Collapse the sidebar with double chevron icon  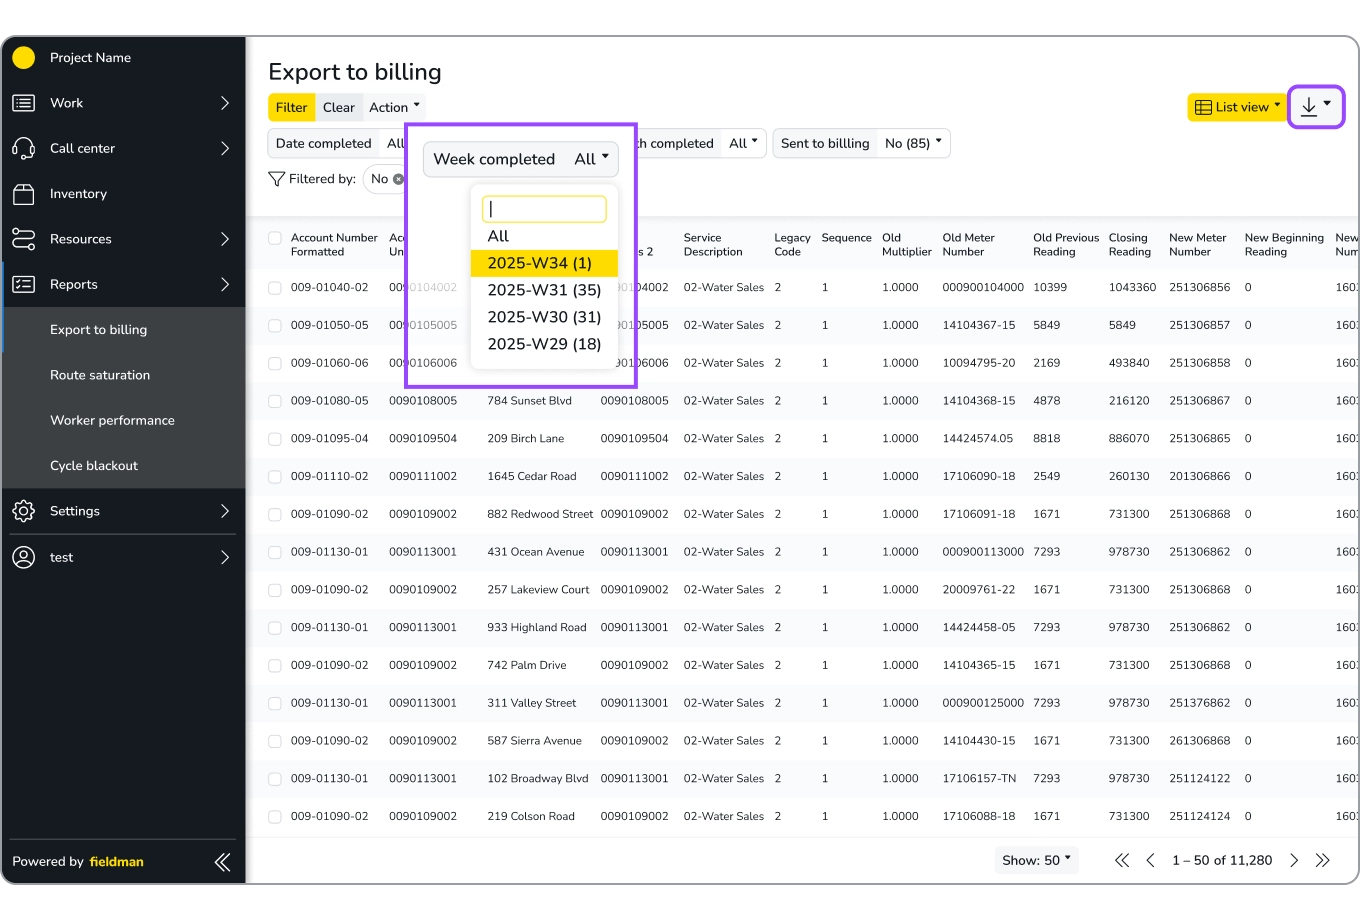[222, 862]
